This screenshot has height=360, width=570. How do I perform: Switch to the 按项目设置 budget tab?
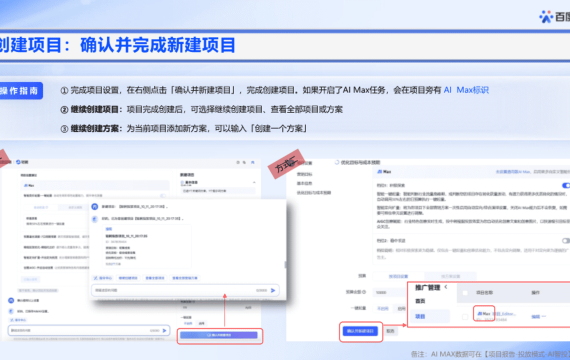(398, 276)
